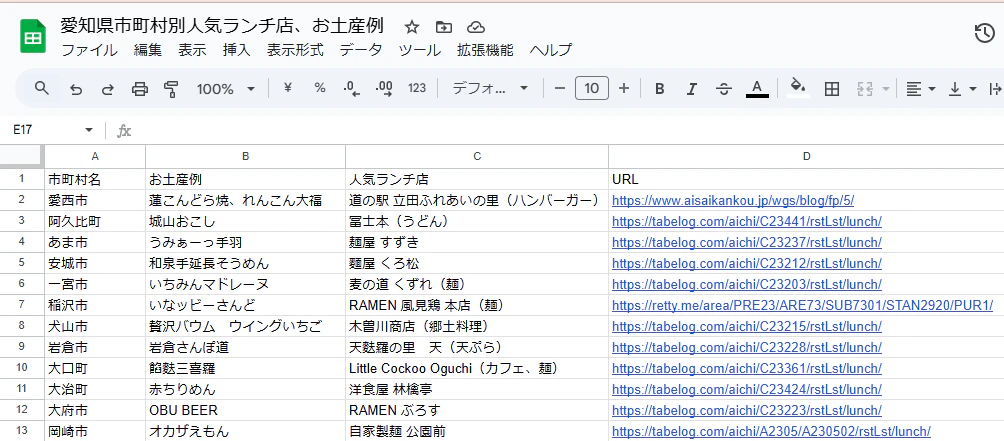Open the tabelog C23215 lunch link

747,326
